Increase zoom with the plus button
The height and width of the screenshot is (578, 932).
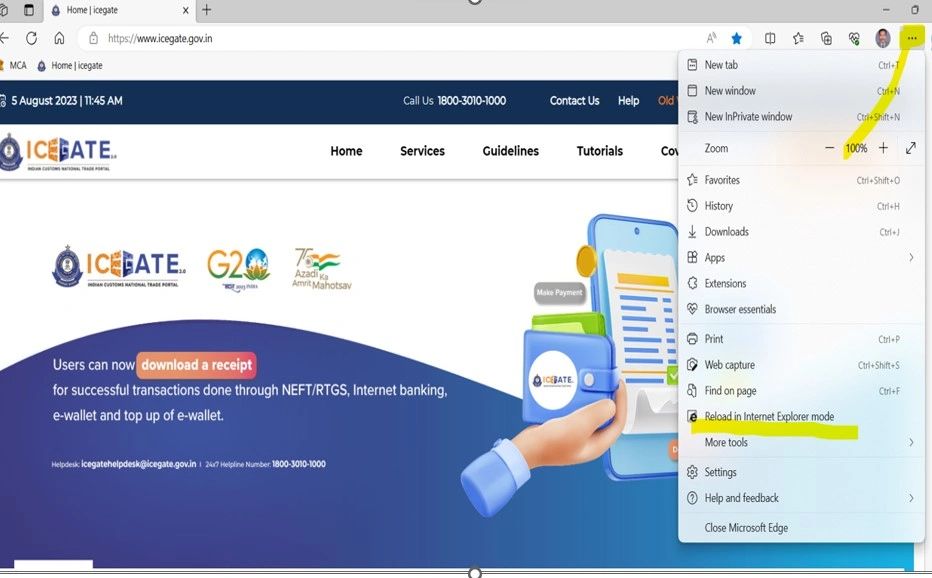[x=883, y=148]
